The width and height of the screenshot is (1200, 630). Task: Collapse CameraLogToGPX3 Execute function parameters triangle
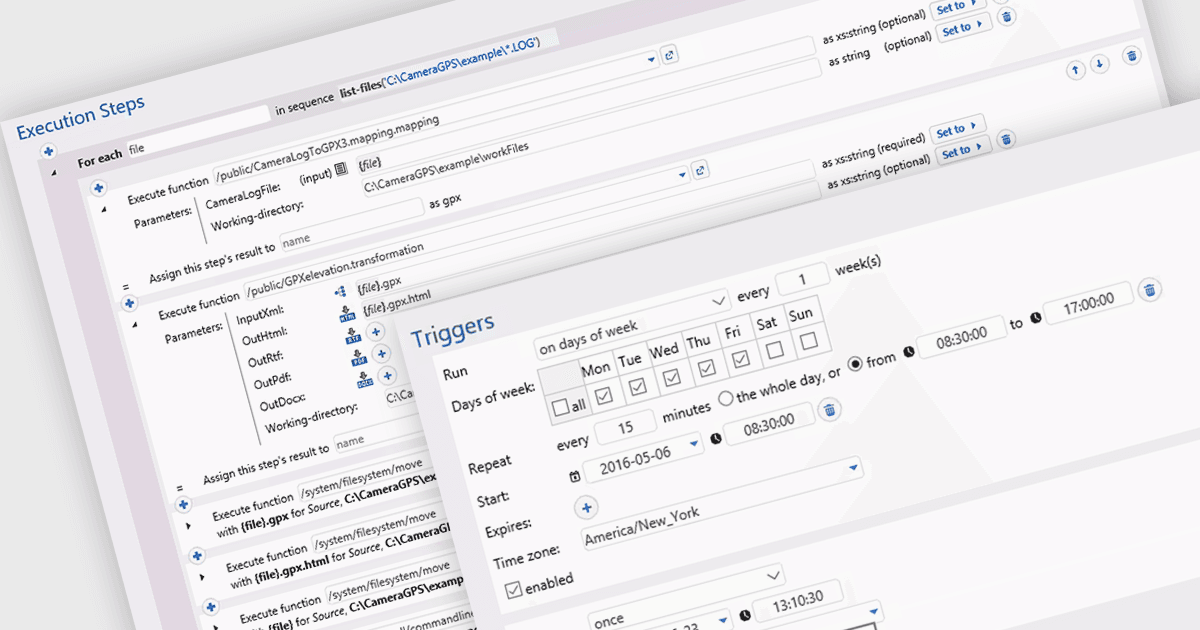click(104, 208)
